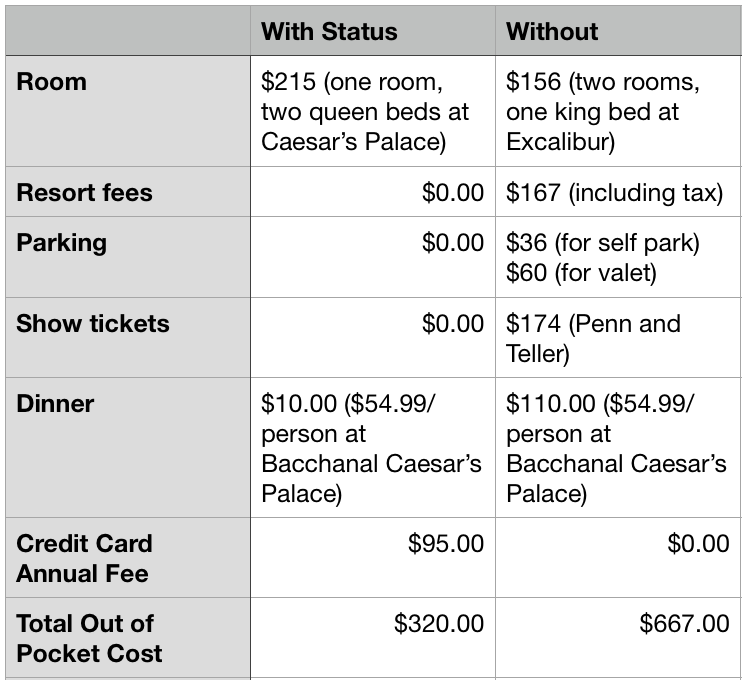
Task: Select the "Parking" row label
Action: coord(61,243)
